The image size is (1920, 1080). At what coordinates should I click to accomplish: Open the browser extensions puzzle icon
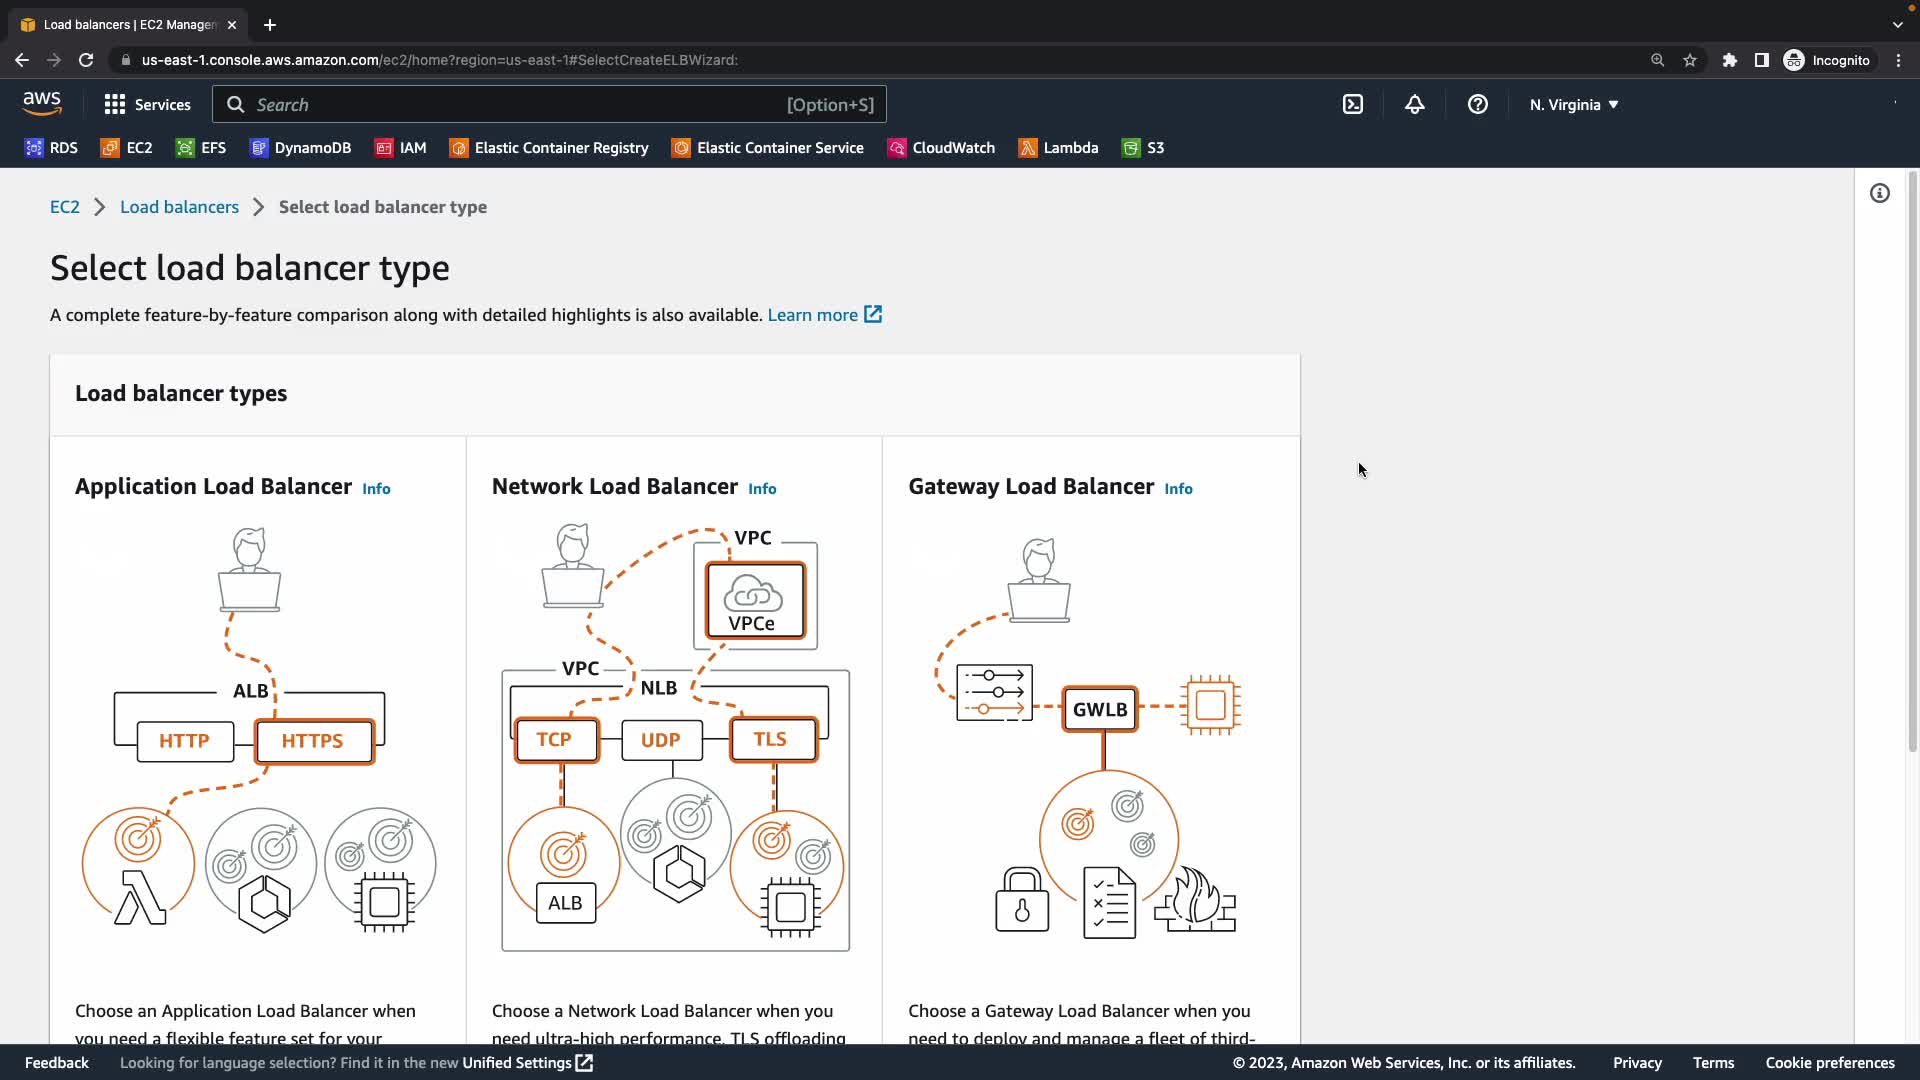tap(1729, 60)
